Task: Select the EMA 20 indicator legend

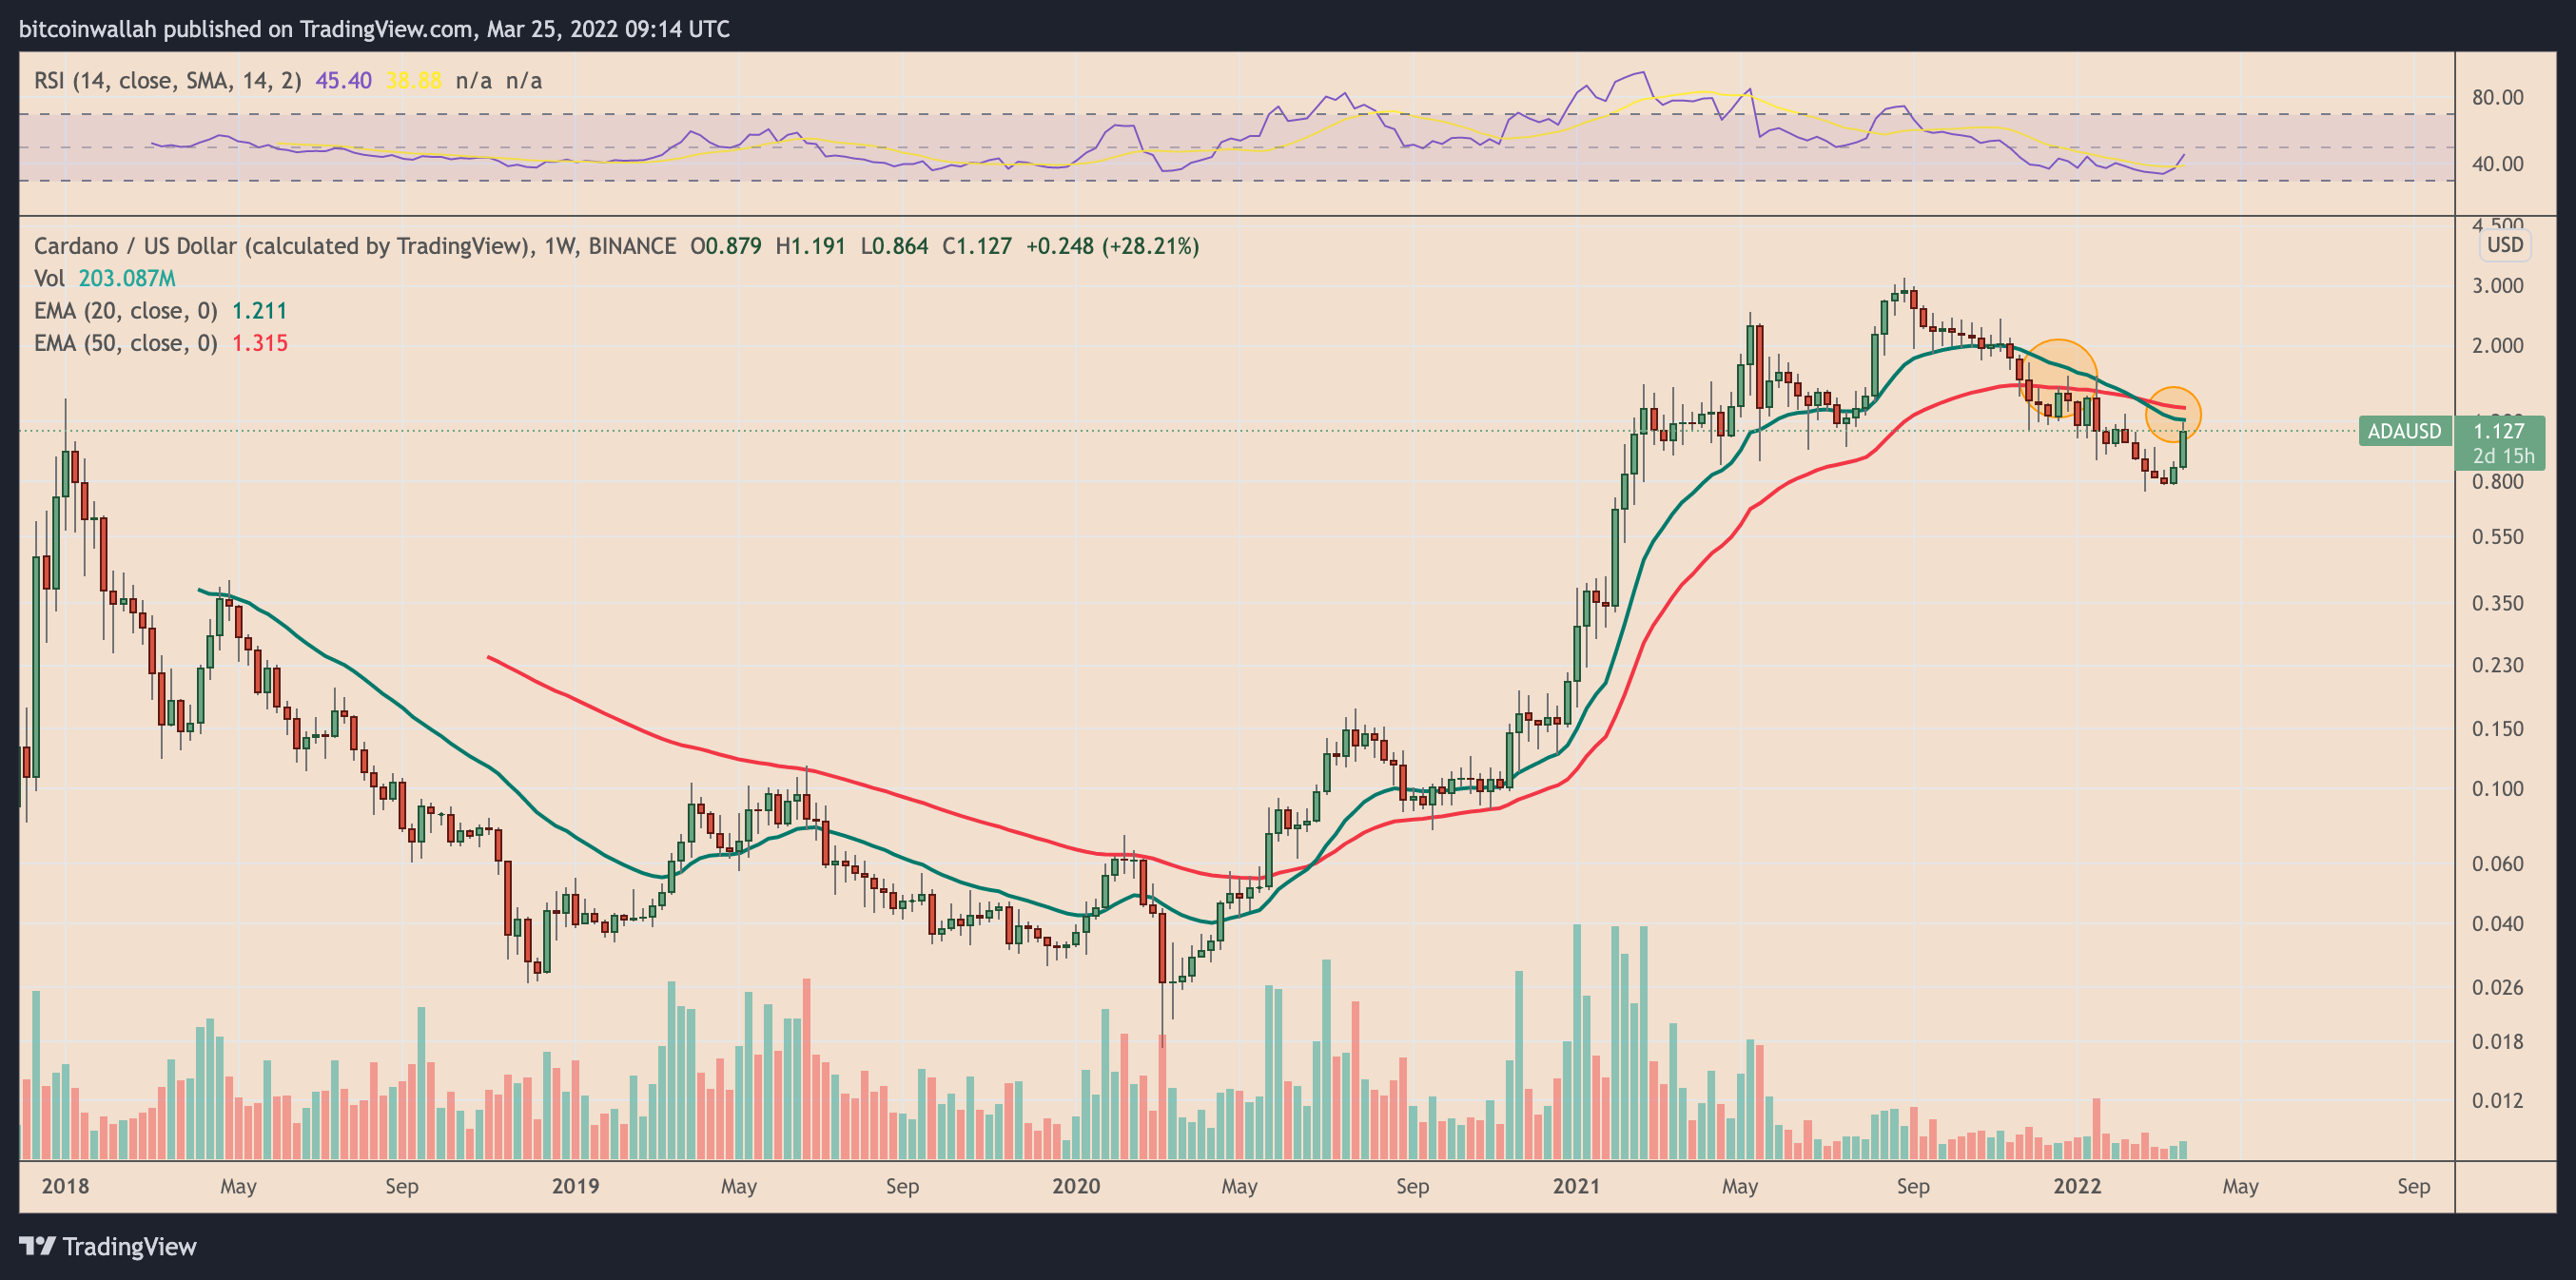Action: [125, 310]
